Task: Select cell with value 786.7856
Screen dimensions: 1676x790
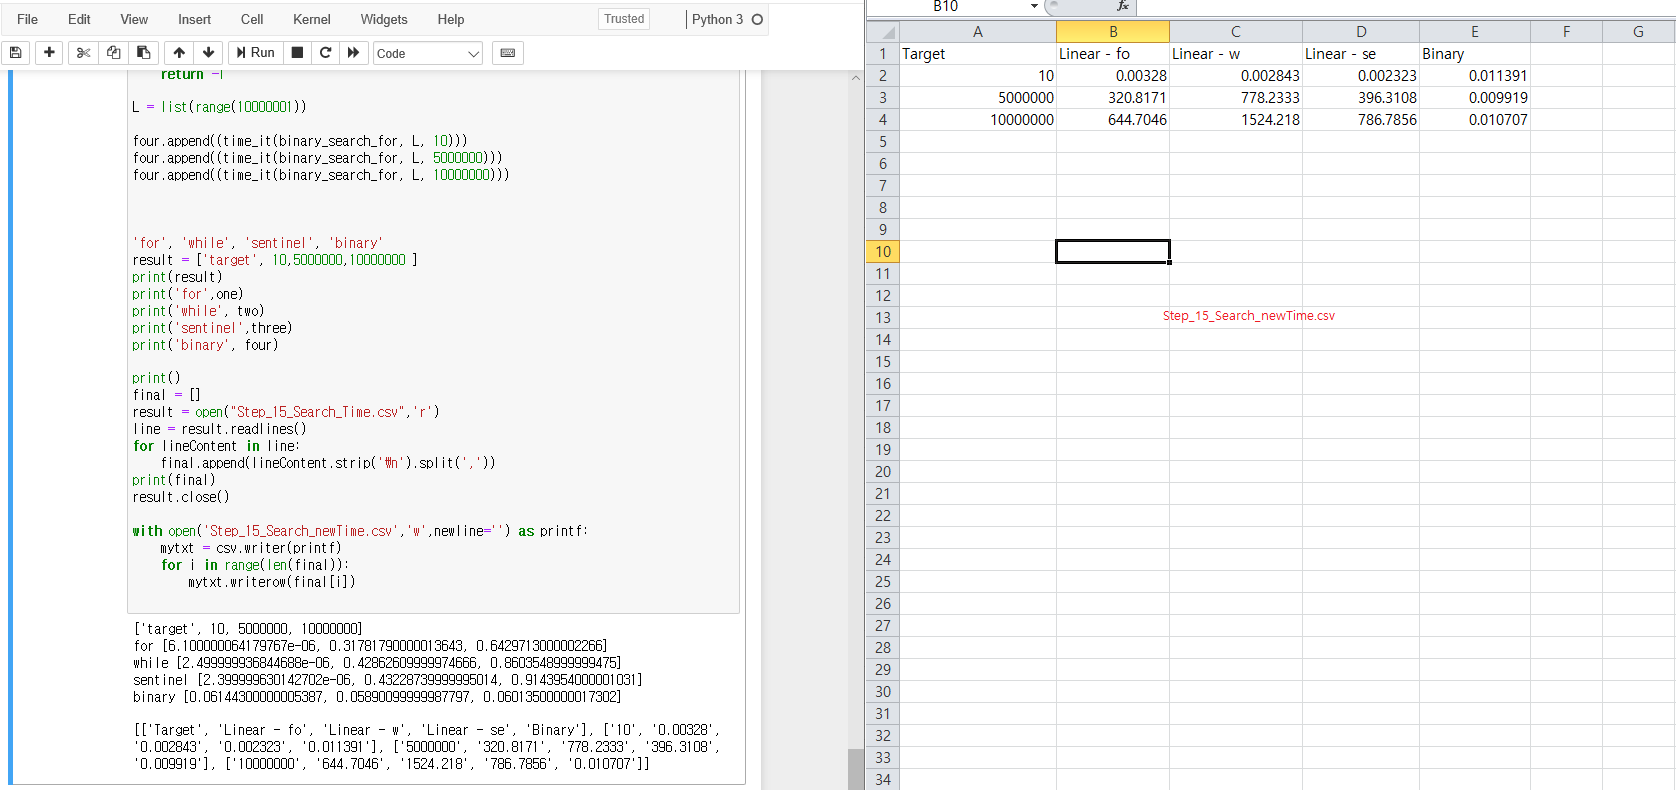Action: (x=1361, y=120)
